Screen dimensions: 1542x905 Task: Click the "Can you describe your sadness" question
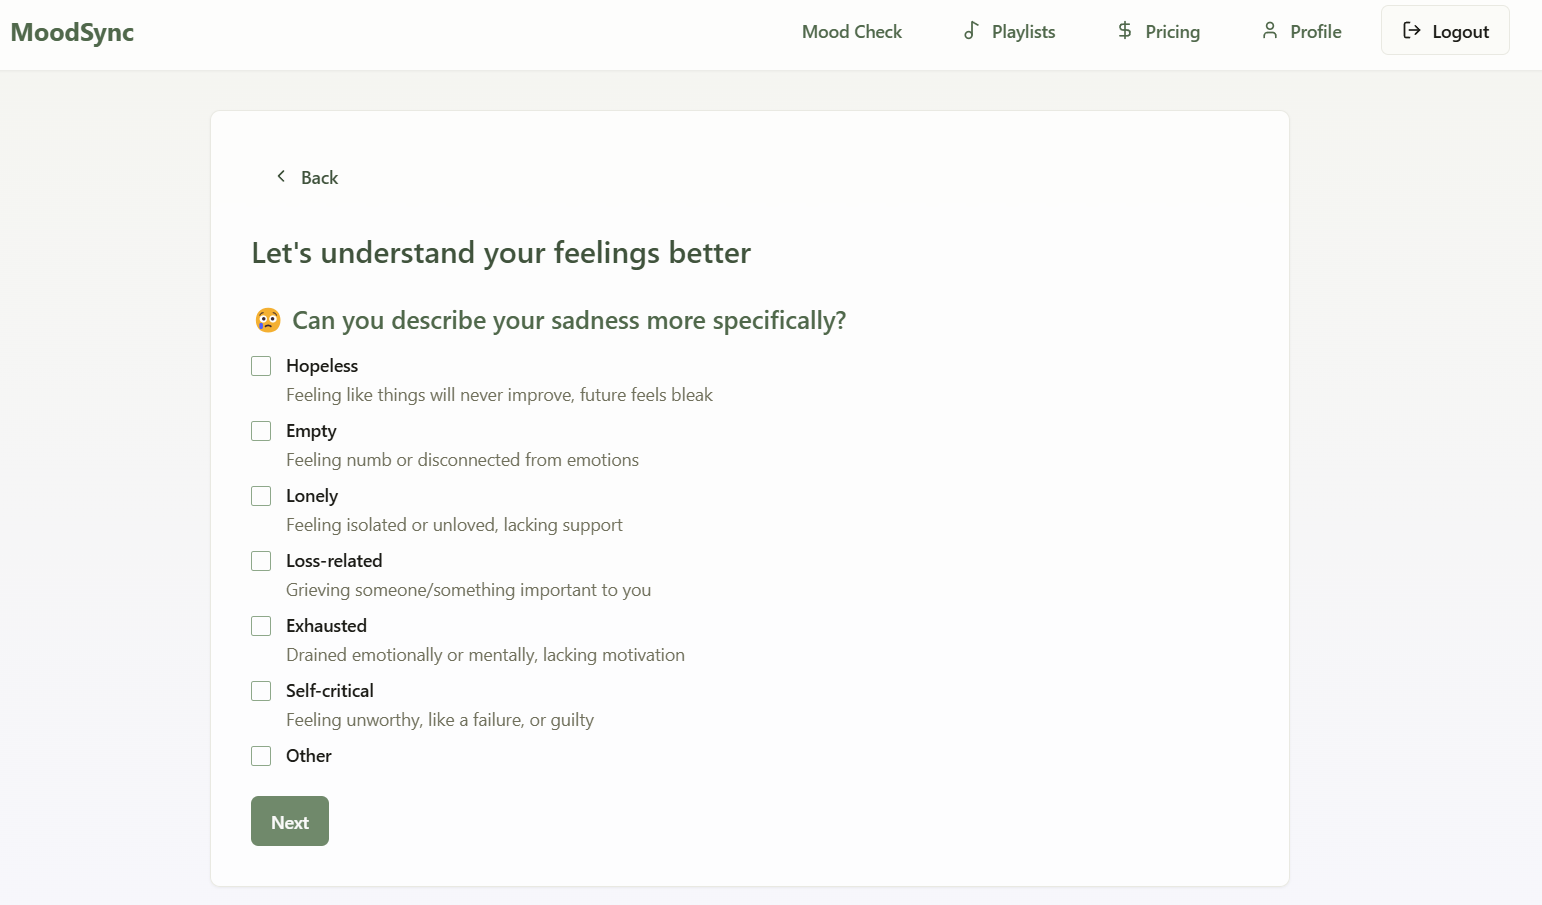(569, 320)
